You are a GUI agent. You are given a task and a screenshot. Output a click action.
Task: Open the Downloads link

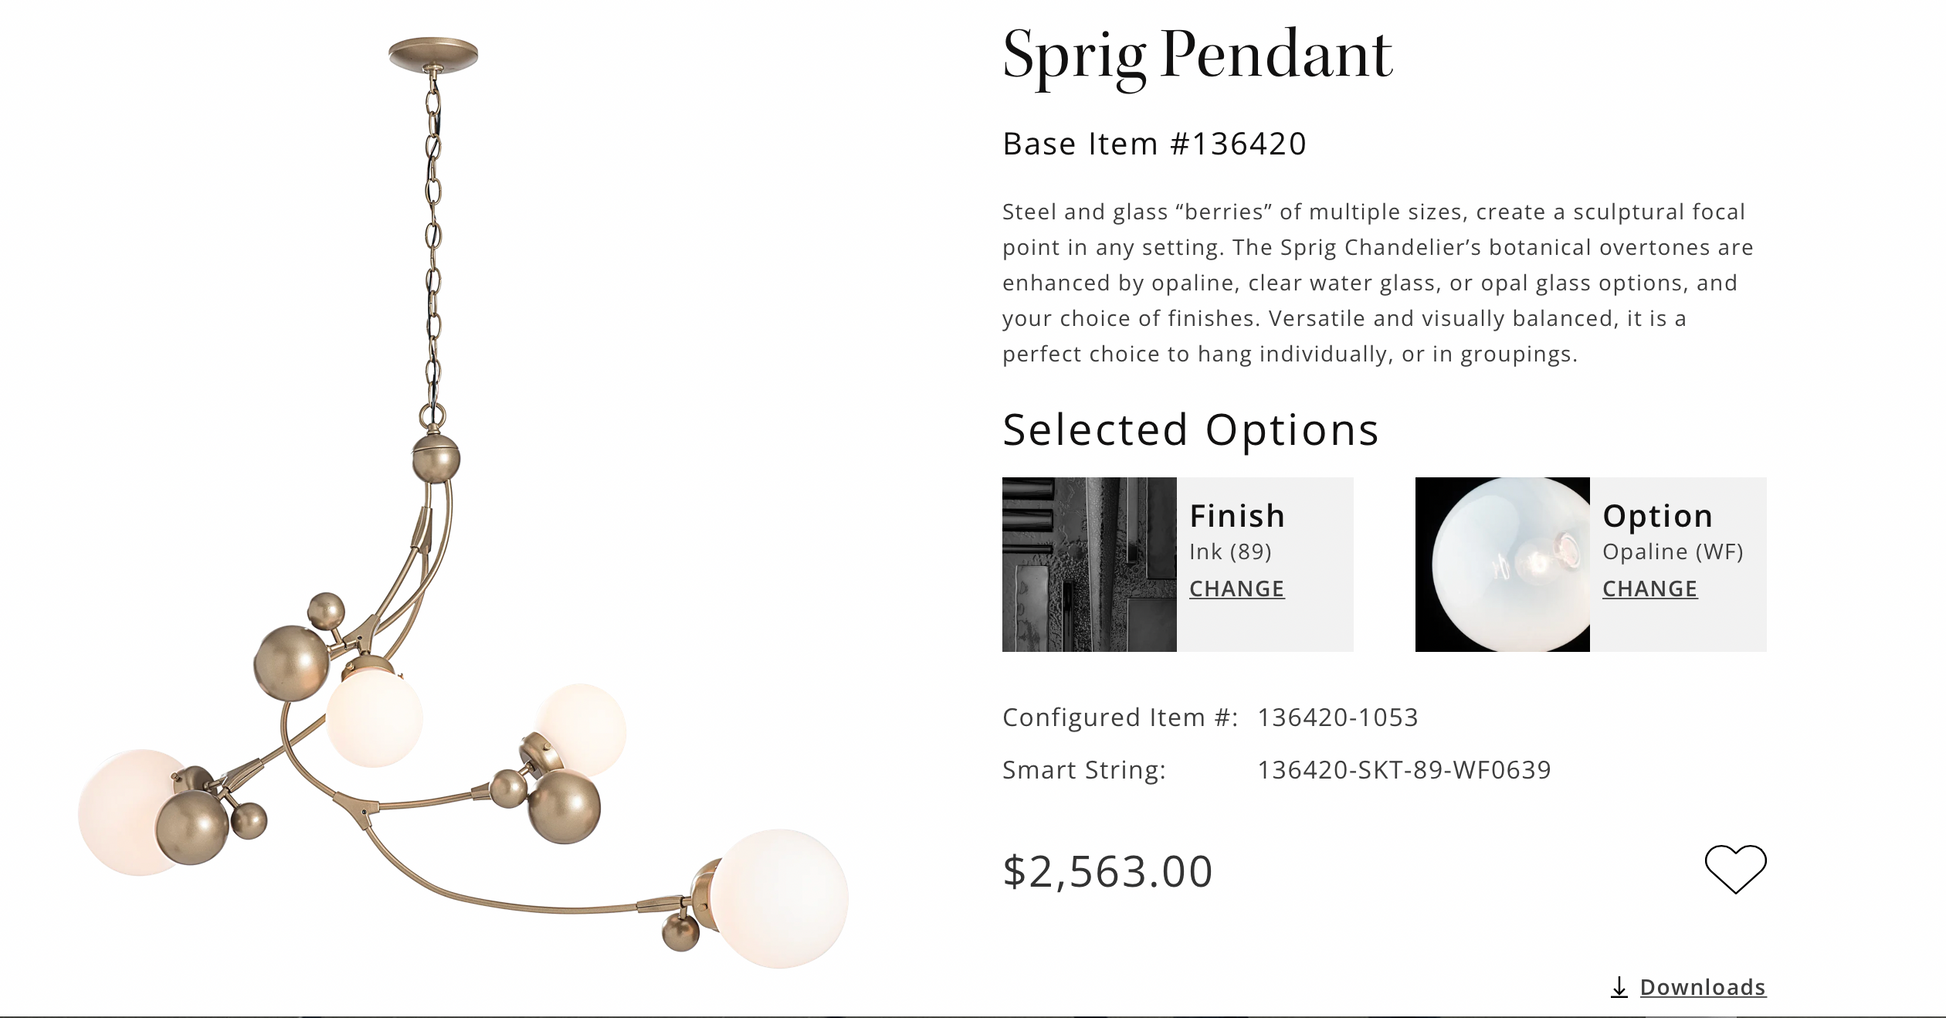(x=1702, y=987)
